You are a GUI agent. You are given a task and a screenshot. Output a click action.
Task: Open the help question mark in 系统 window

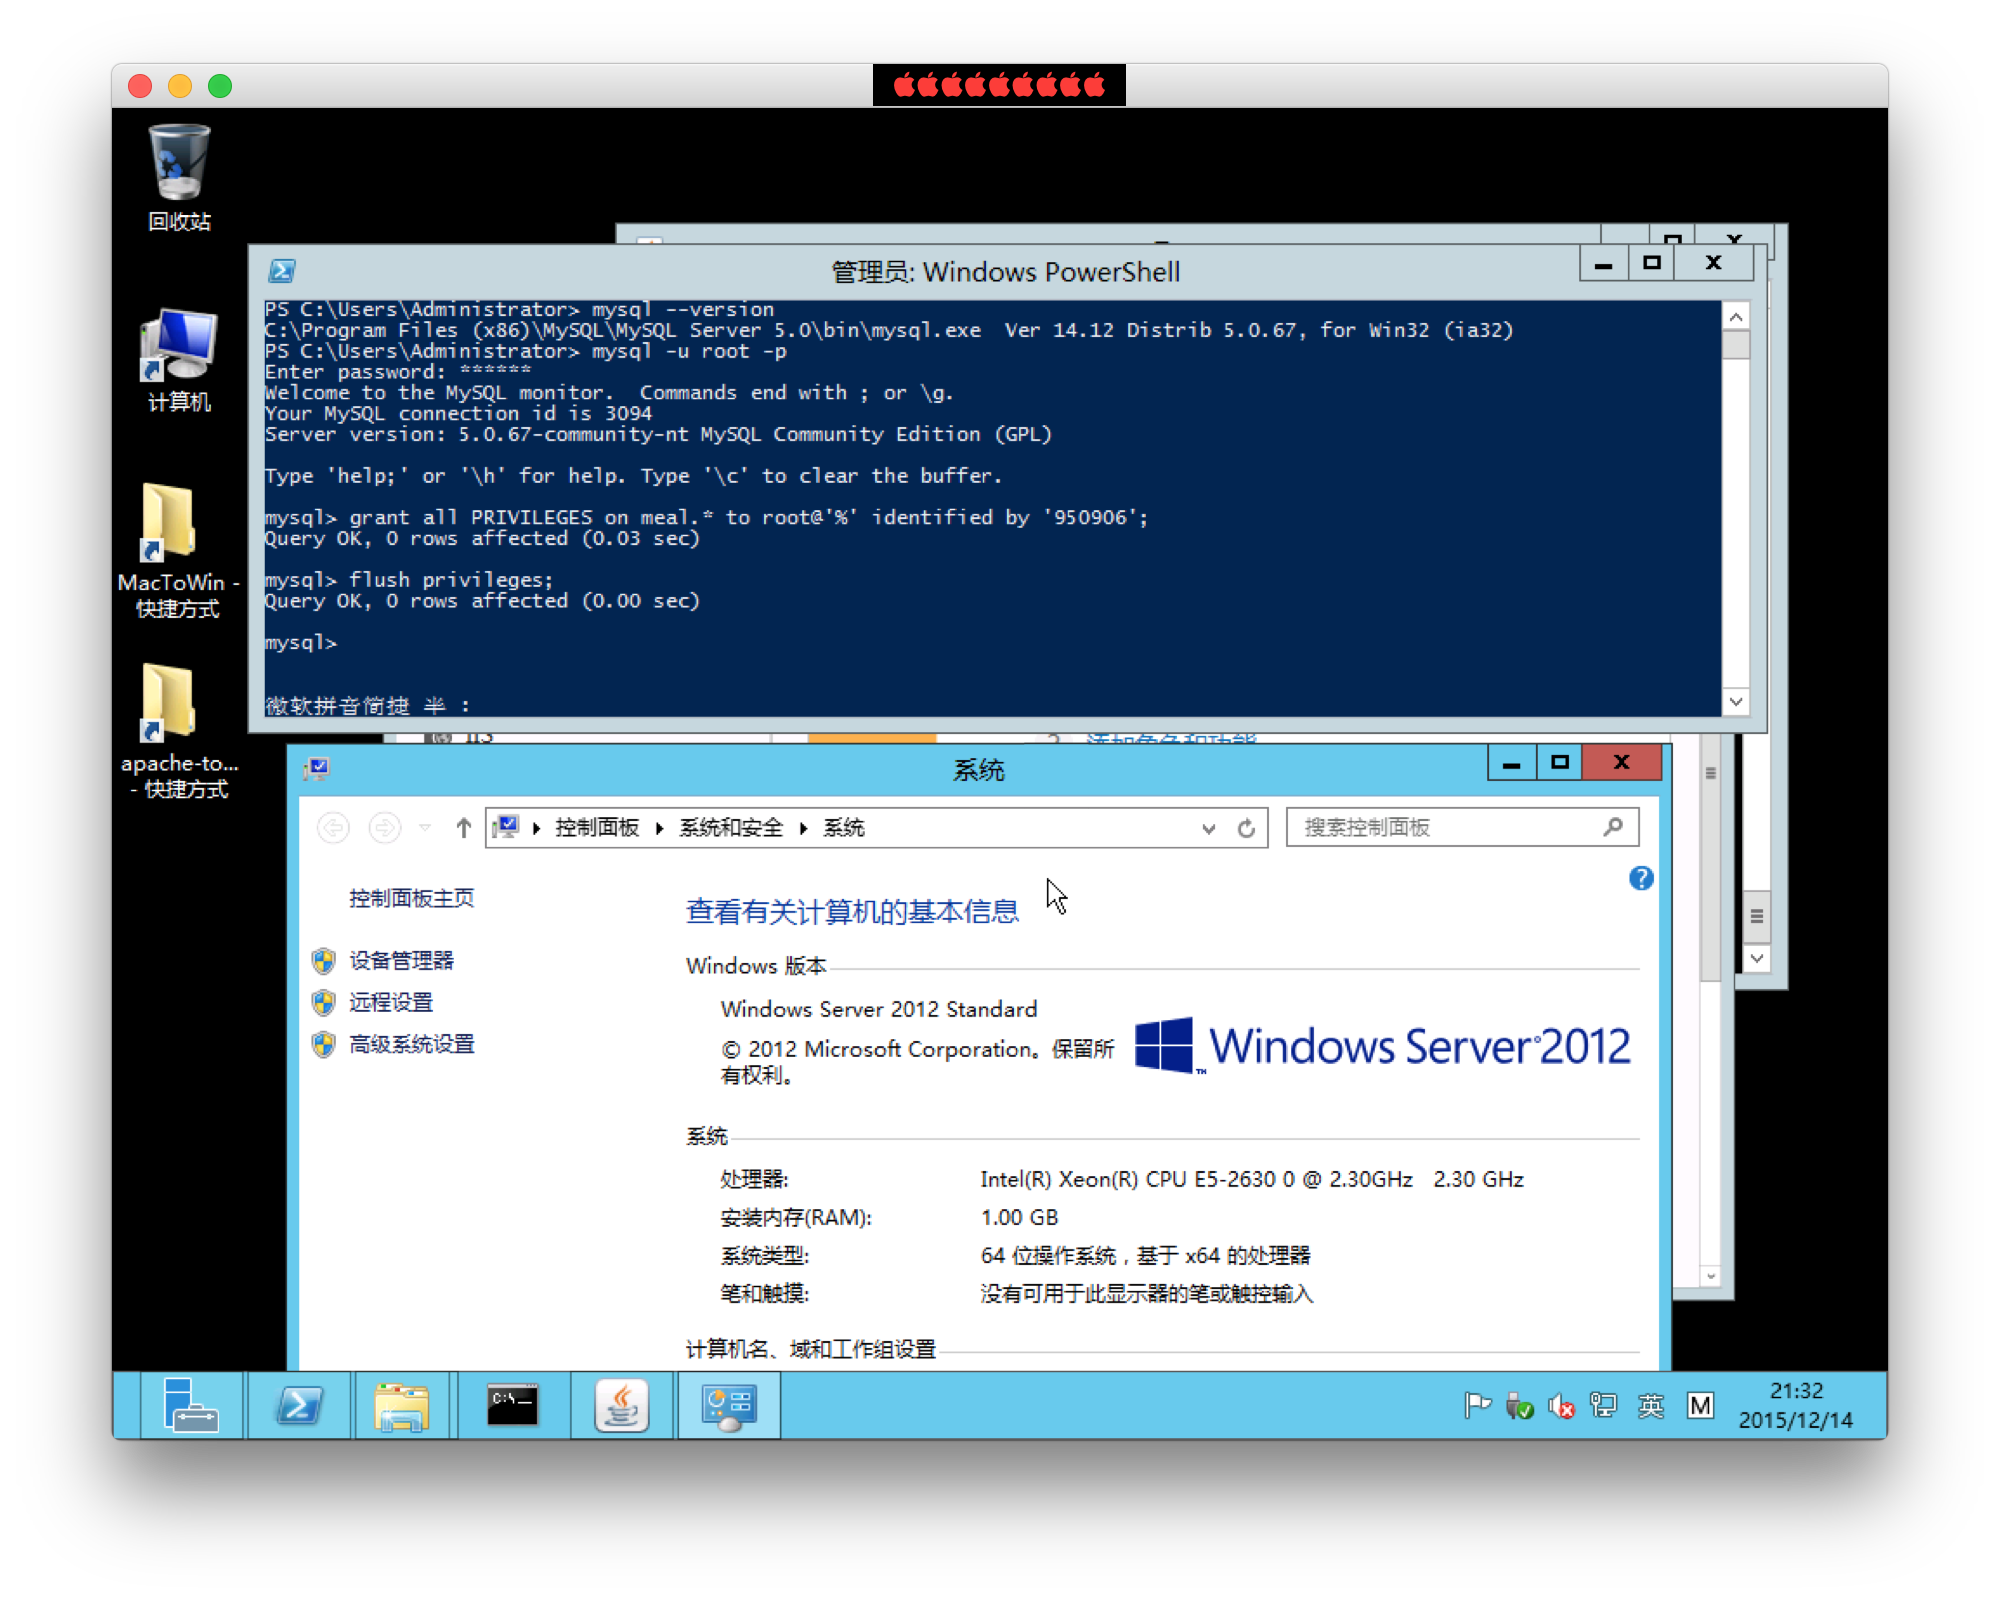coord(1641,878)
